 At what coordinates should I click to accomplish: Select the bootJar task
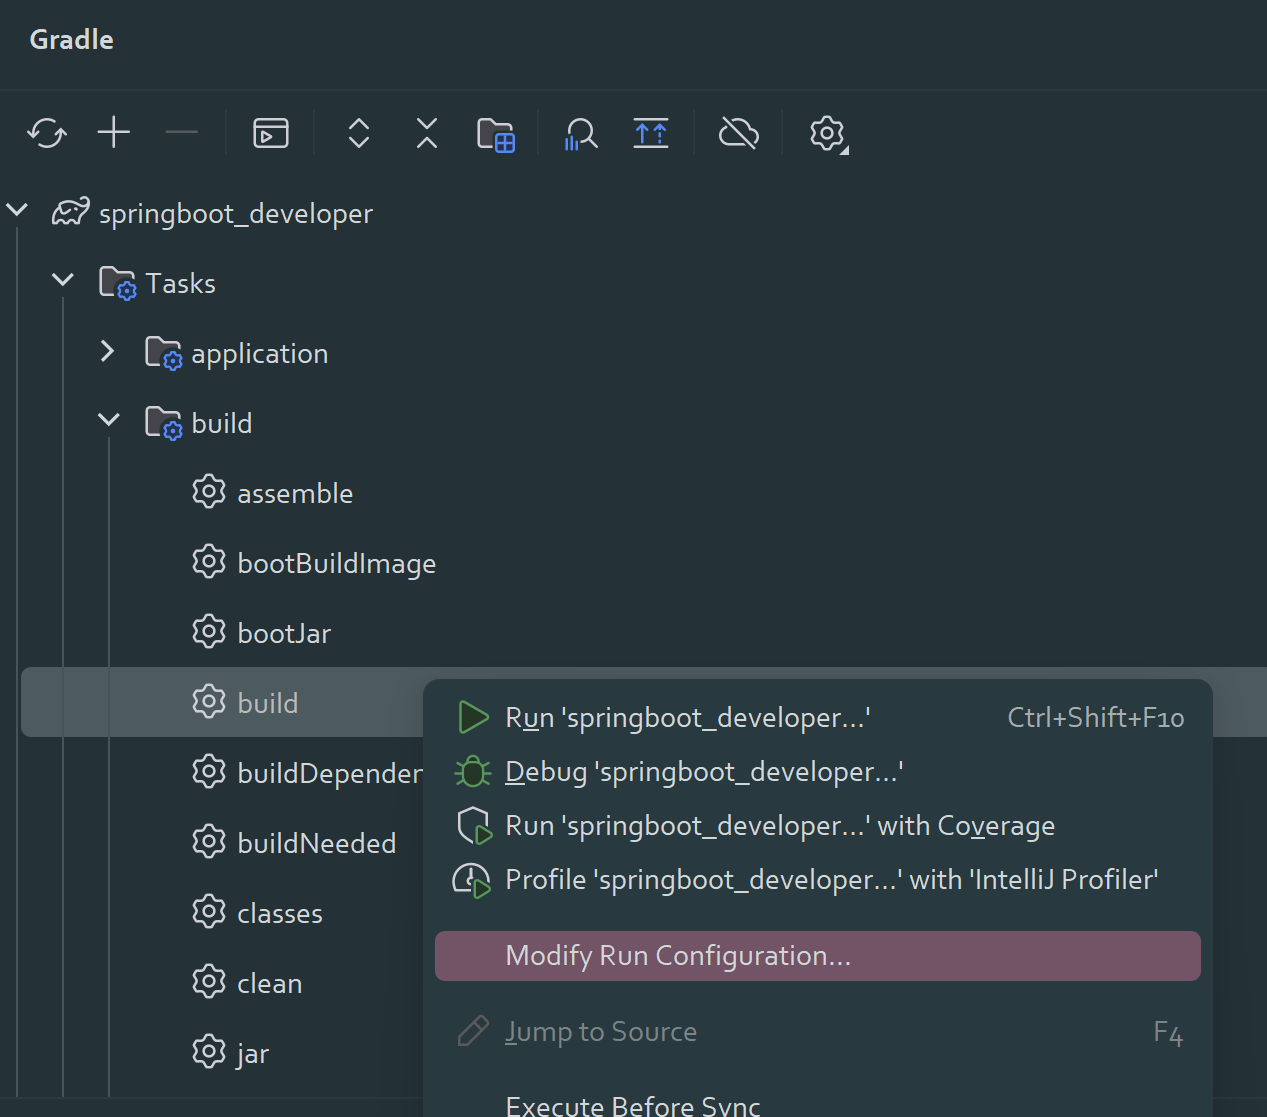(284, 633)
